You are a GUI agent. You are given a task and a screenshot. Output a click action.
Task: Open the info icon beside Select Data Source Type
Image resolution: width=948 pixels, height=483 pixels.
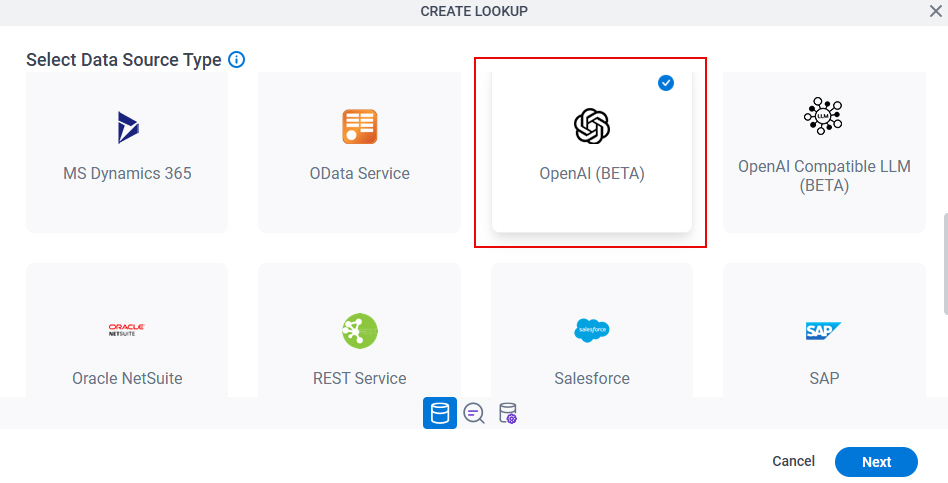tap(236, 59)
